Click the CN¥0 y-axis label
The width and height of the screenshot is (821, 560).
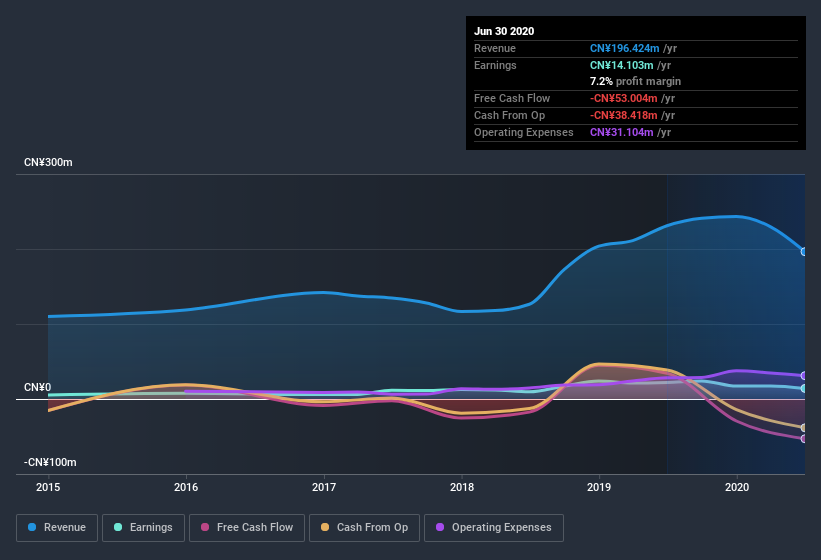tap(38, 387)
